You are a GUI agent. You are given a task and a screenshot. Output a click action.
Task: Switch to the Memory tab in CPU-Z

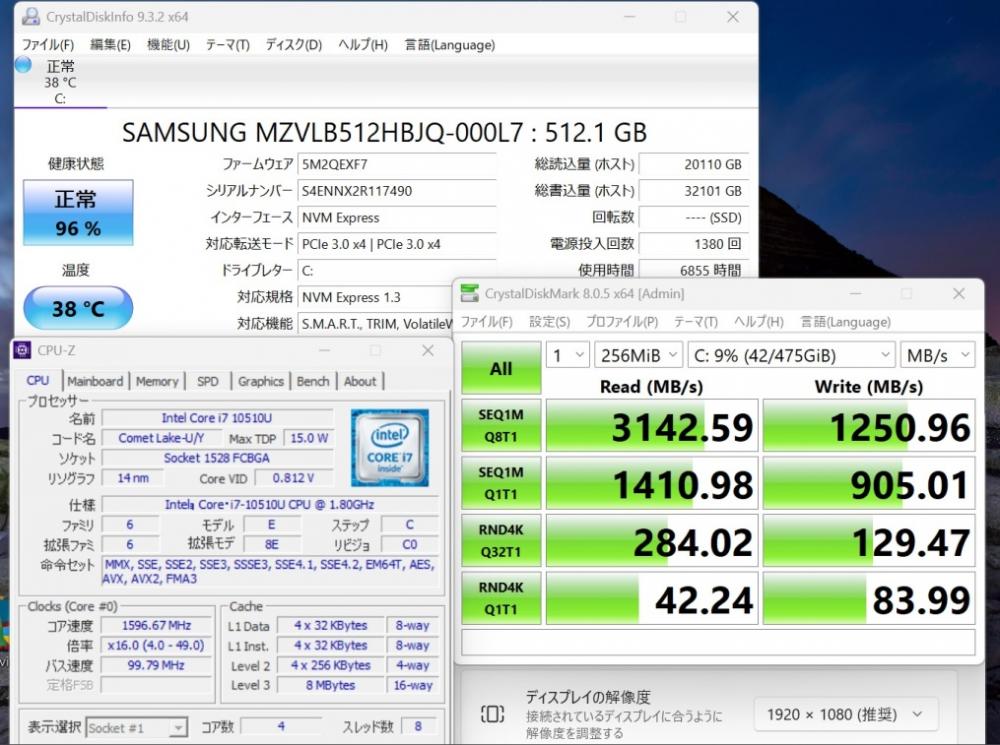pyautogui.click(x=157, y=381)
